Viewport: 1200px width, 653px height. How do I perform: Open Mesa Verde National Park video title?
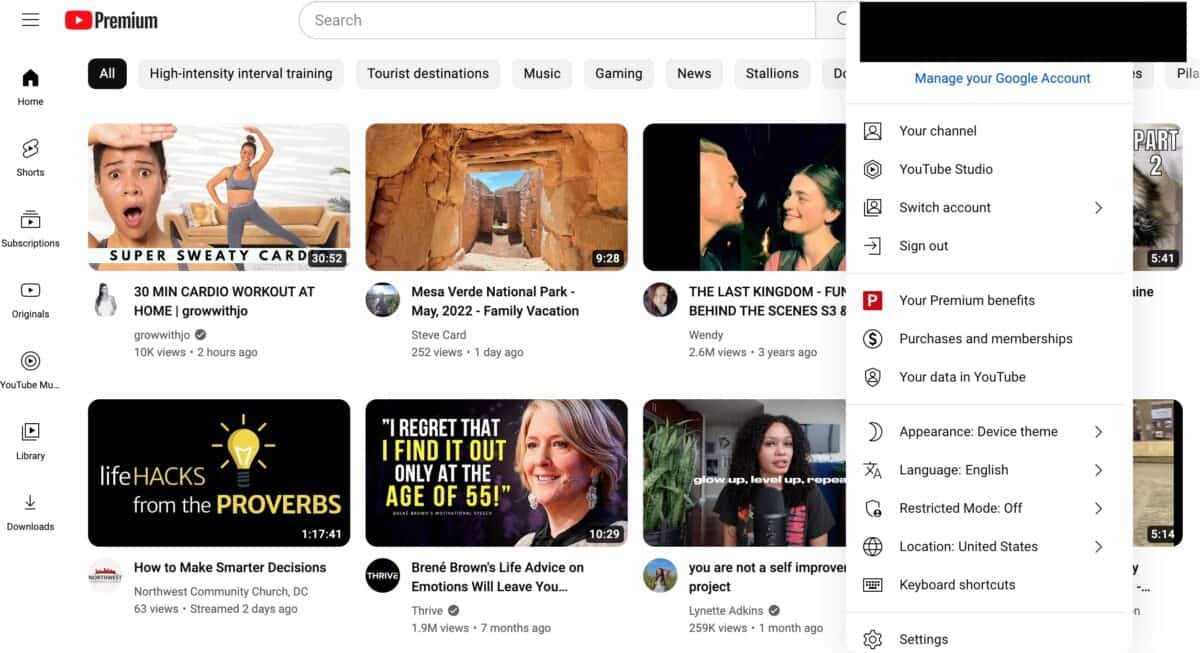(x=495, y=301)
